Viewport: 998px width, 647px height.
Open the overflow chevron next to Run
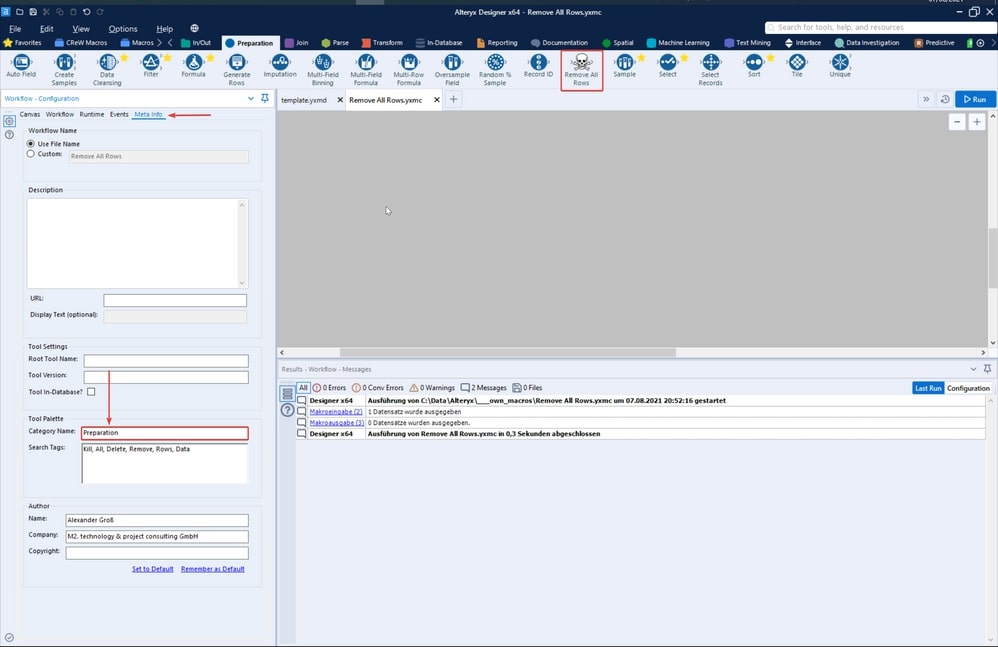pos(926,100)
